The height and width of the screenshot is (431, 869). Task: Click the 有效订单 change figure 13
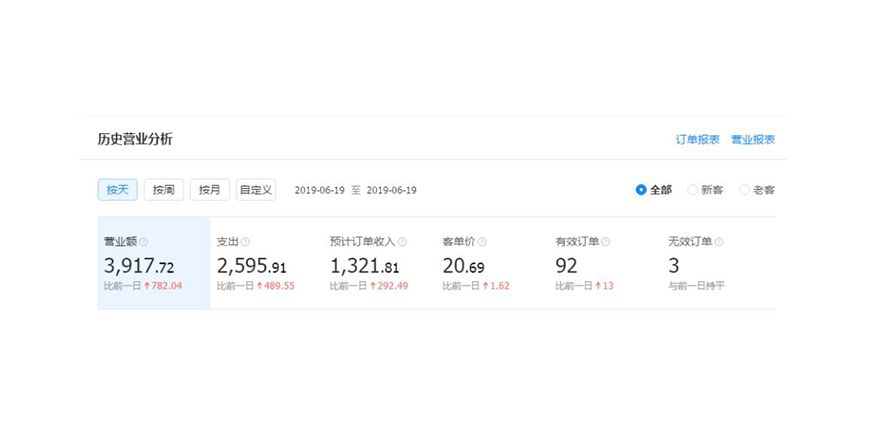(608, 286)
